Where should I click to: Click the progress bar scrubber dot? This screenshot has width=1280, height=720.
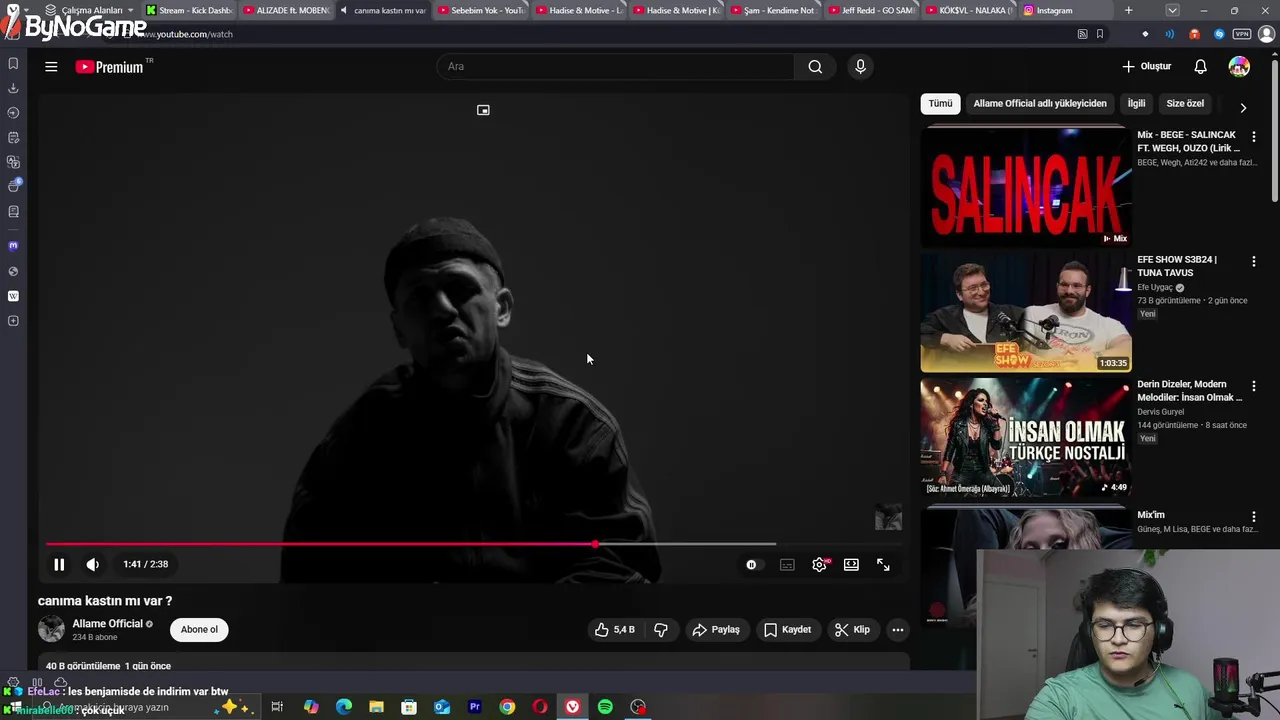click(595, 544)
